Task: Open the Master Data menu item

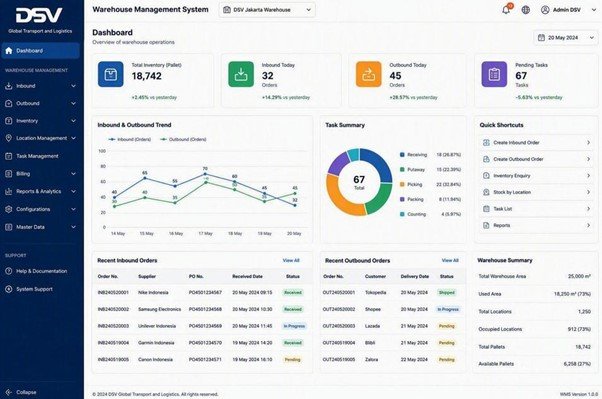Action: pos(40,227)
